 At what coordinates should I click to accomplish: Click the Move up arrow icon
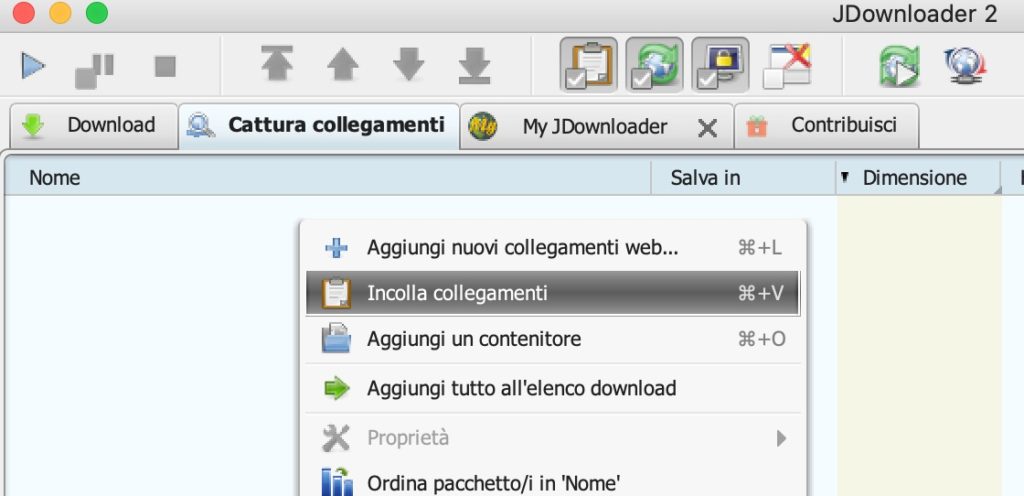pyautogui.click(x=342, y=66)
